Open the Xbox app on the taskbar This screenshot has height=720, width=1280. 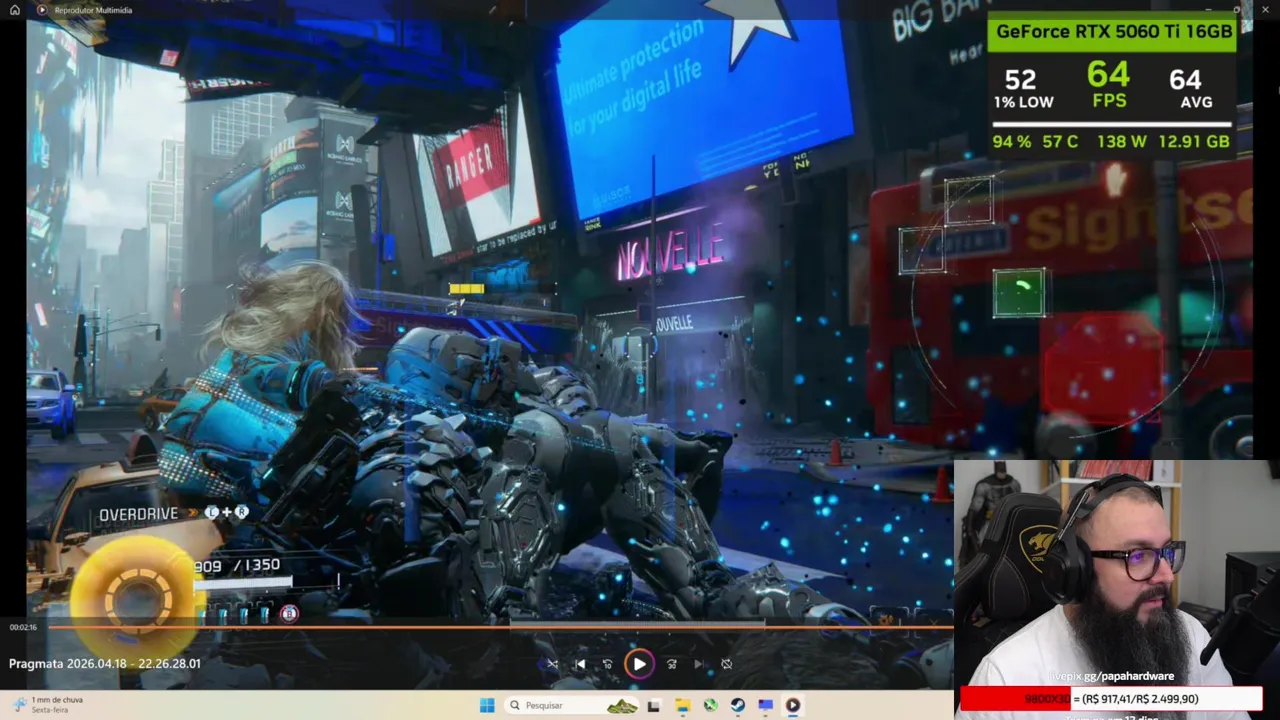[x=710, y=705]
